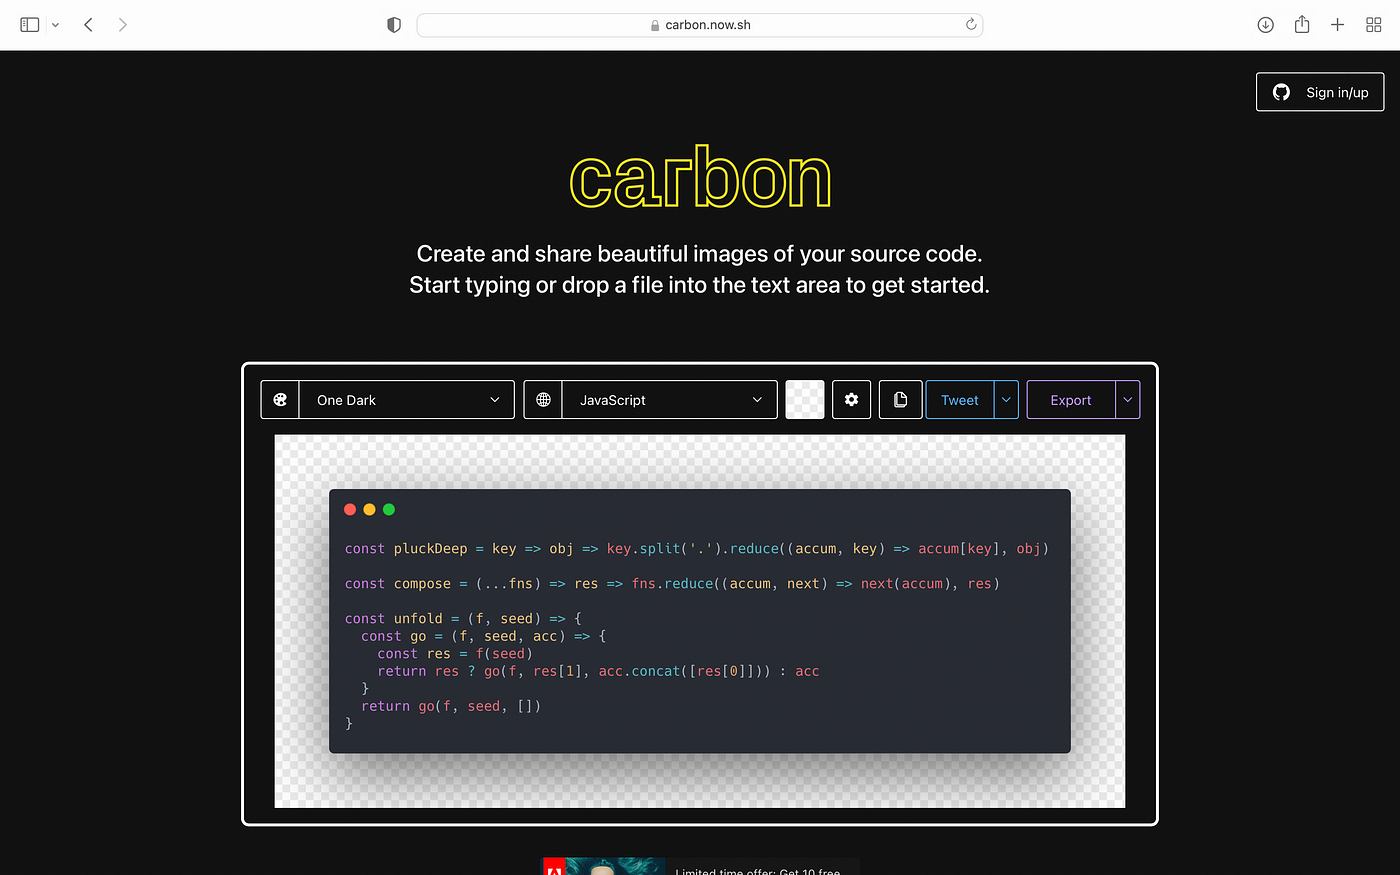Click the 'Create and share beautiful images' text
Screen dimensions: 1400x875
700,254
